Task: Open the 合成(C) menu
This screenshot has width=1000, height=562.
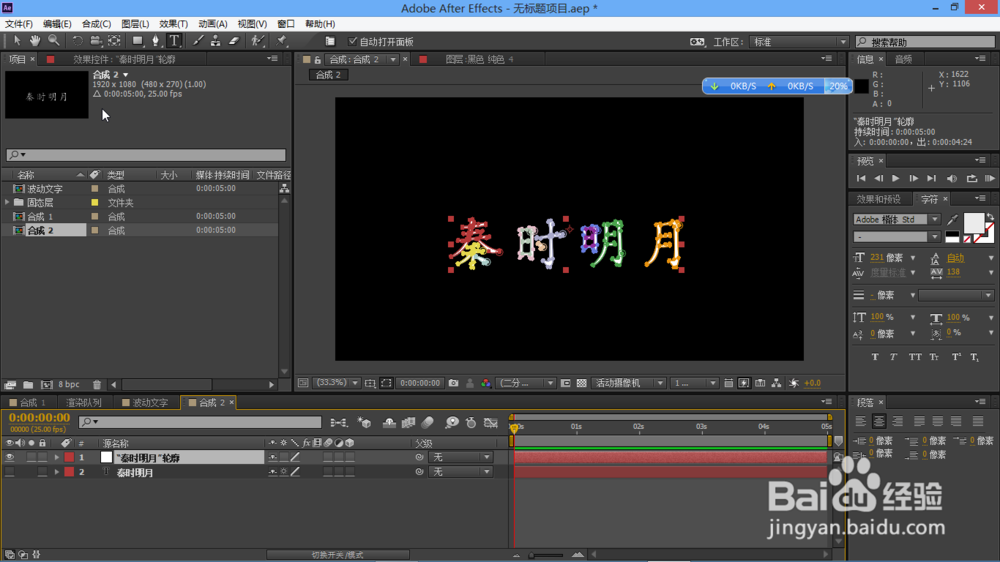Action: [96, 24]
